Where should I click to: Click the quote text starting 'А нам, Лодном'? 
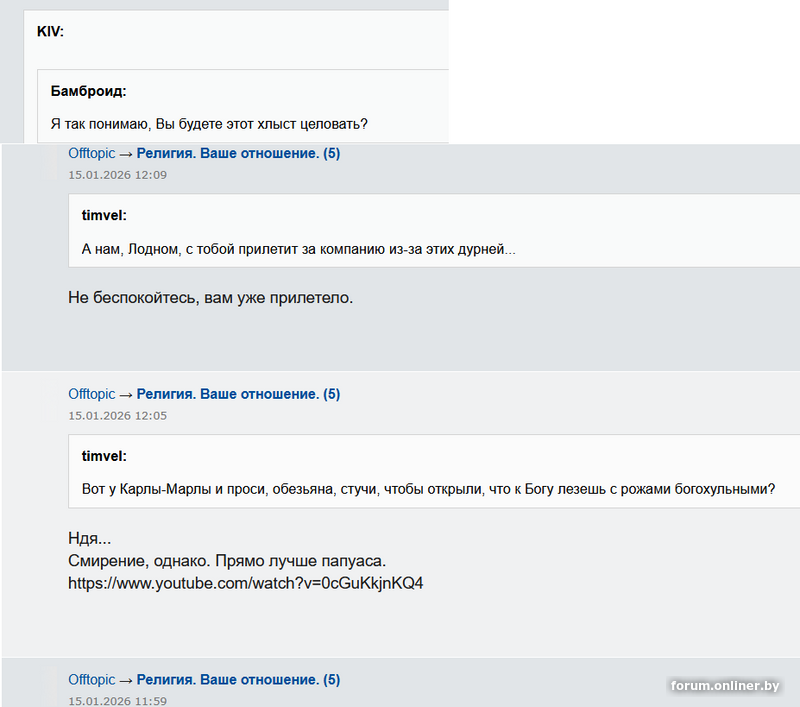tap(298, 248)
